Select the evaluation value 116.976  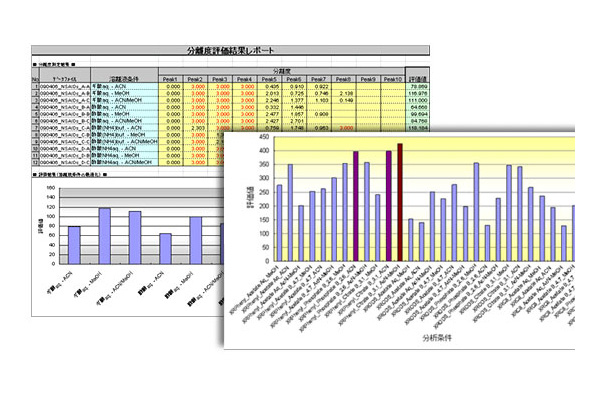pos(419,93)
